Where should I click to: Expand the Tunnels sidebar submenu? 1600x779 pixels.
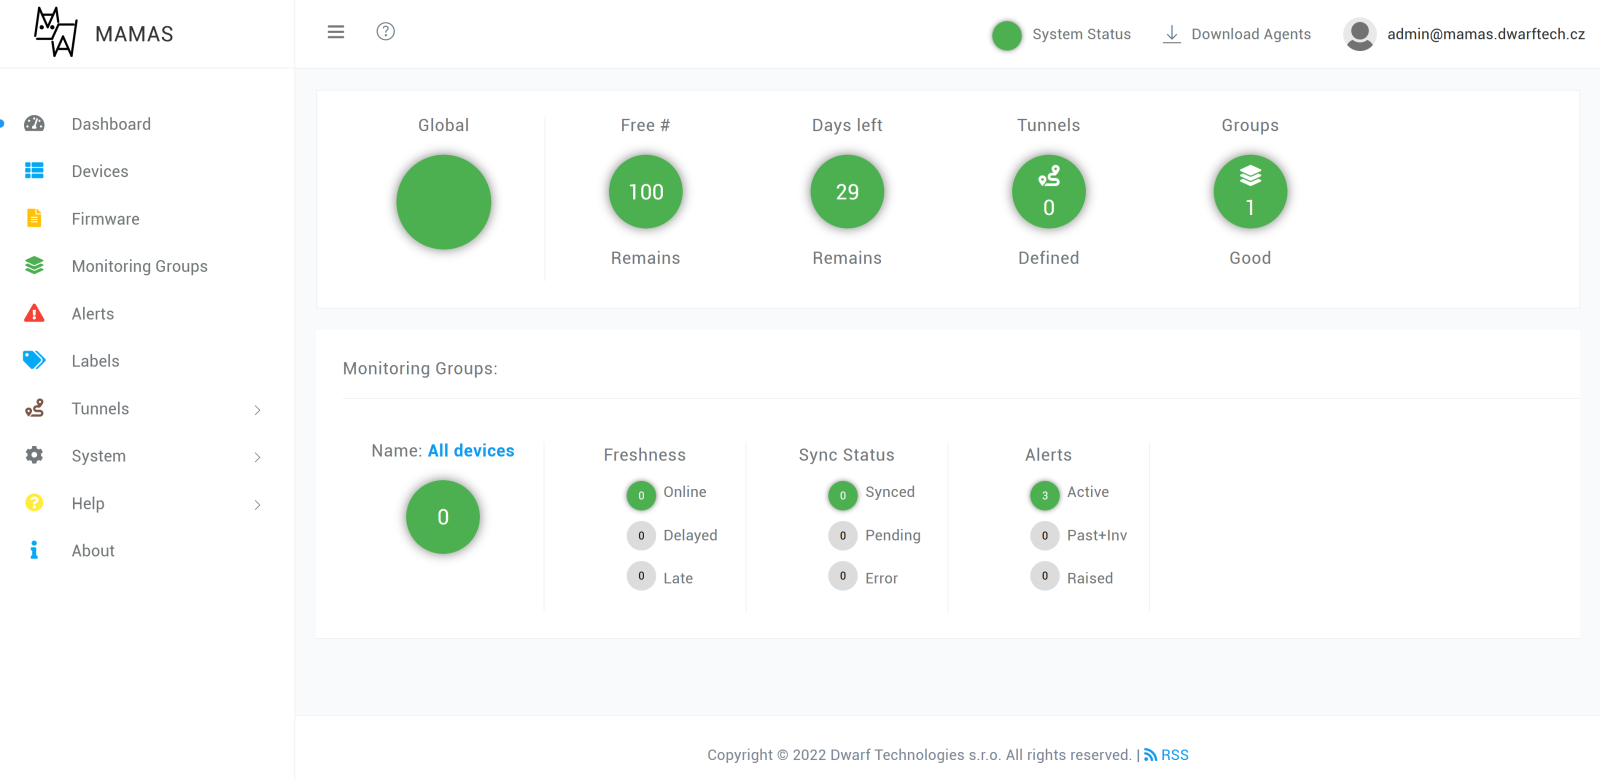[257, 410]
